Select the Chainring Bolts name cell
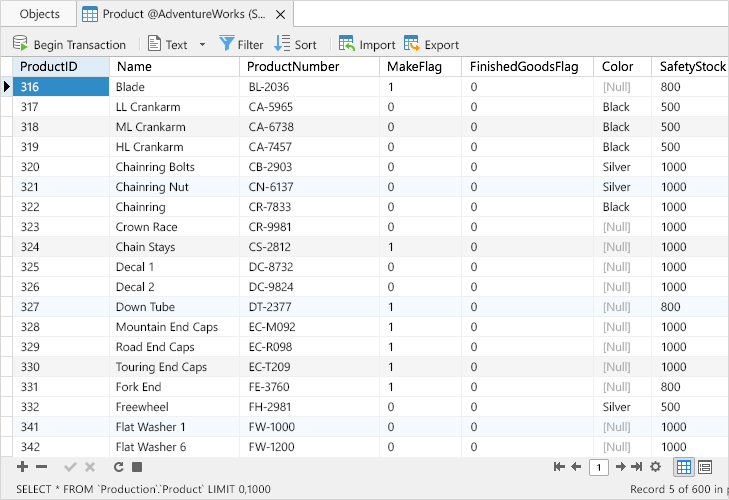 pos(174,167)
